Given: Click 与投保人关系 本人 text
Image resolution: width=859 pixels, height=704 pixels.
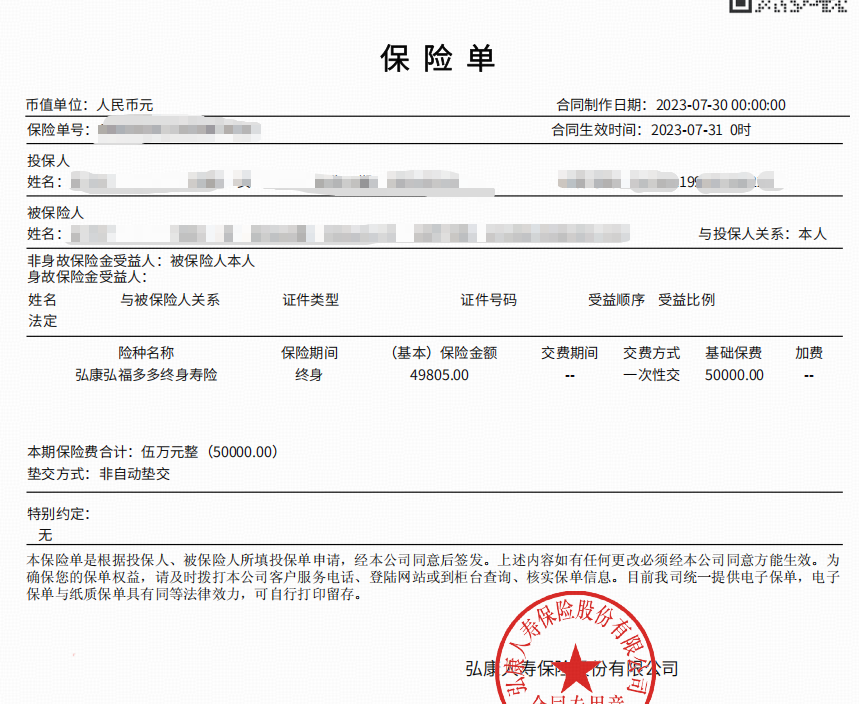Looking at the screenshot, I should 762,234.
